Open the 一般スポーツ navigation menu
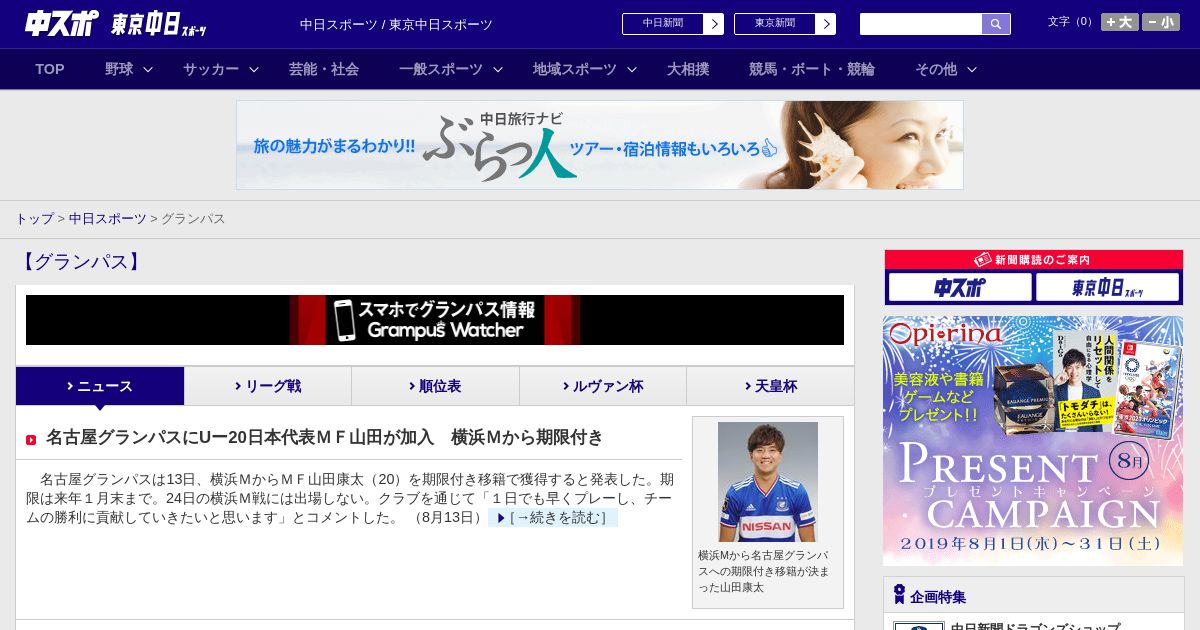This screenshot has width=1200, height=630. 441,69
